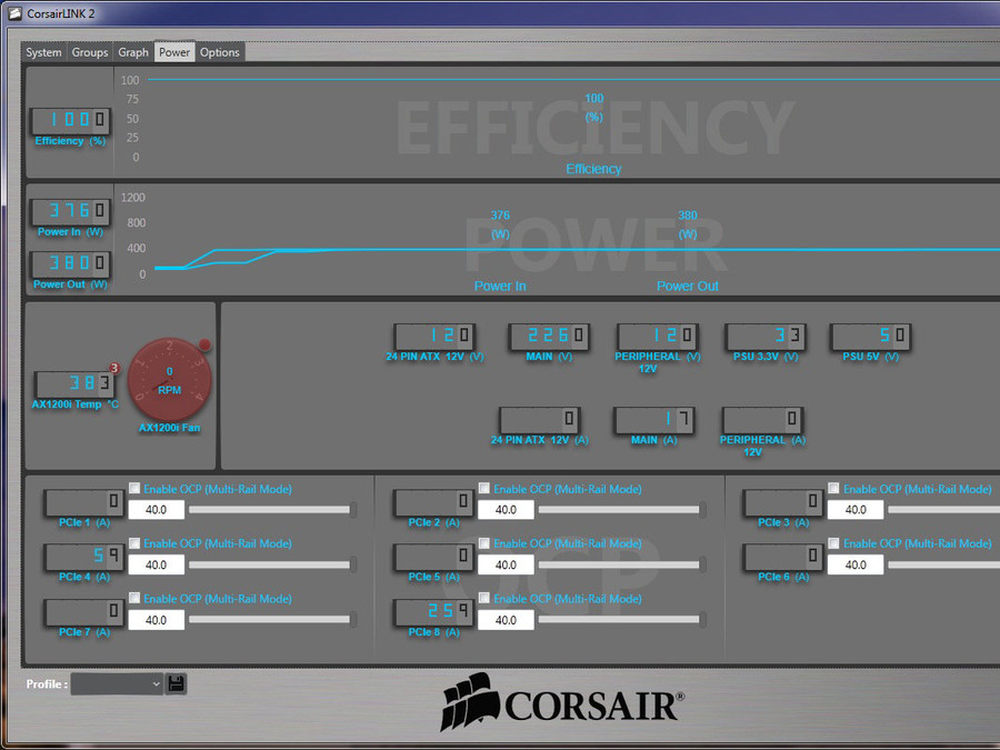This screenshot has width=1000, height=750.
Task: Click the 40.0 amp field for PCIe 1
Action: point(156,510)
